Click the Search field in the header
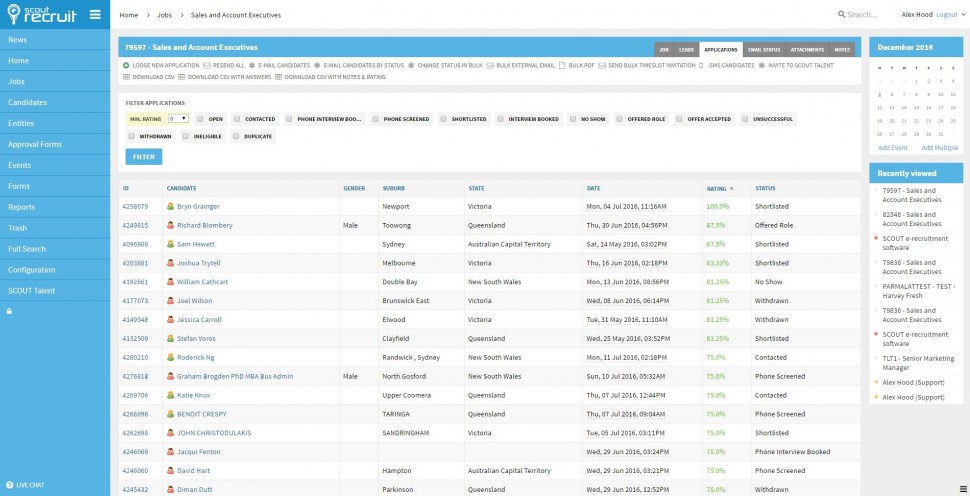 (x=863, y=15)
